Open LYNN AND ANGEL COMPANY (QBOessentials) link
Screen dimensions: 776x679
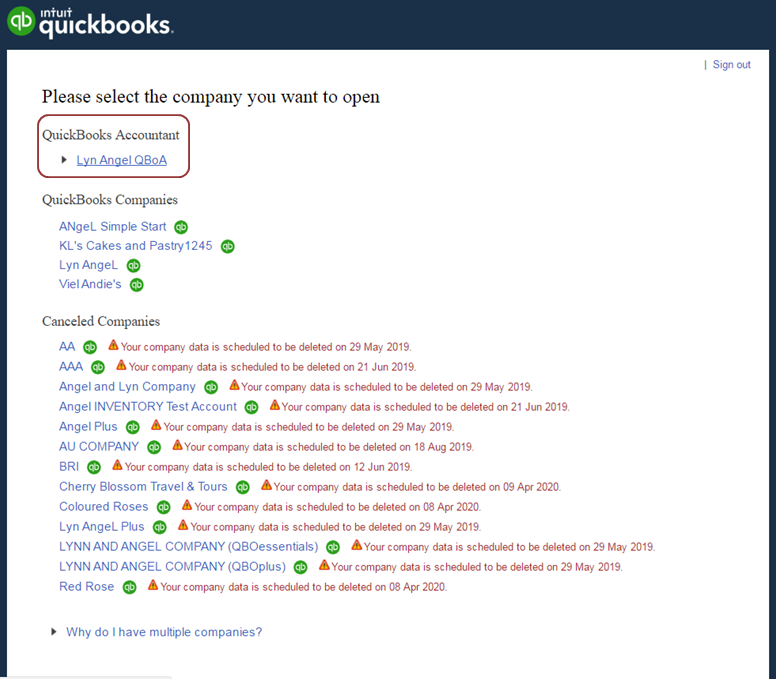click(x=189, y=546)
